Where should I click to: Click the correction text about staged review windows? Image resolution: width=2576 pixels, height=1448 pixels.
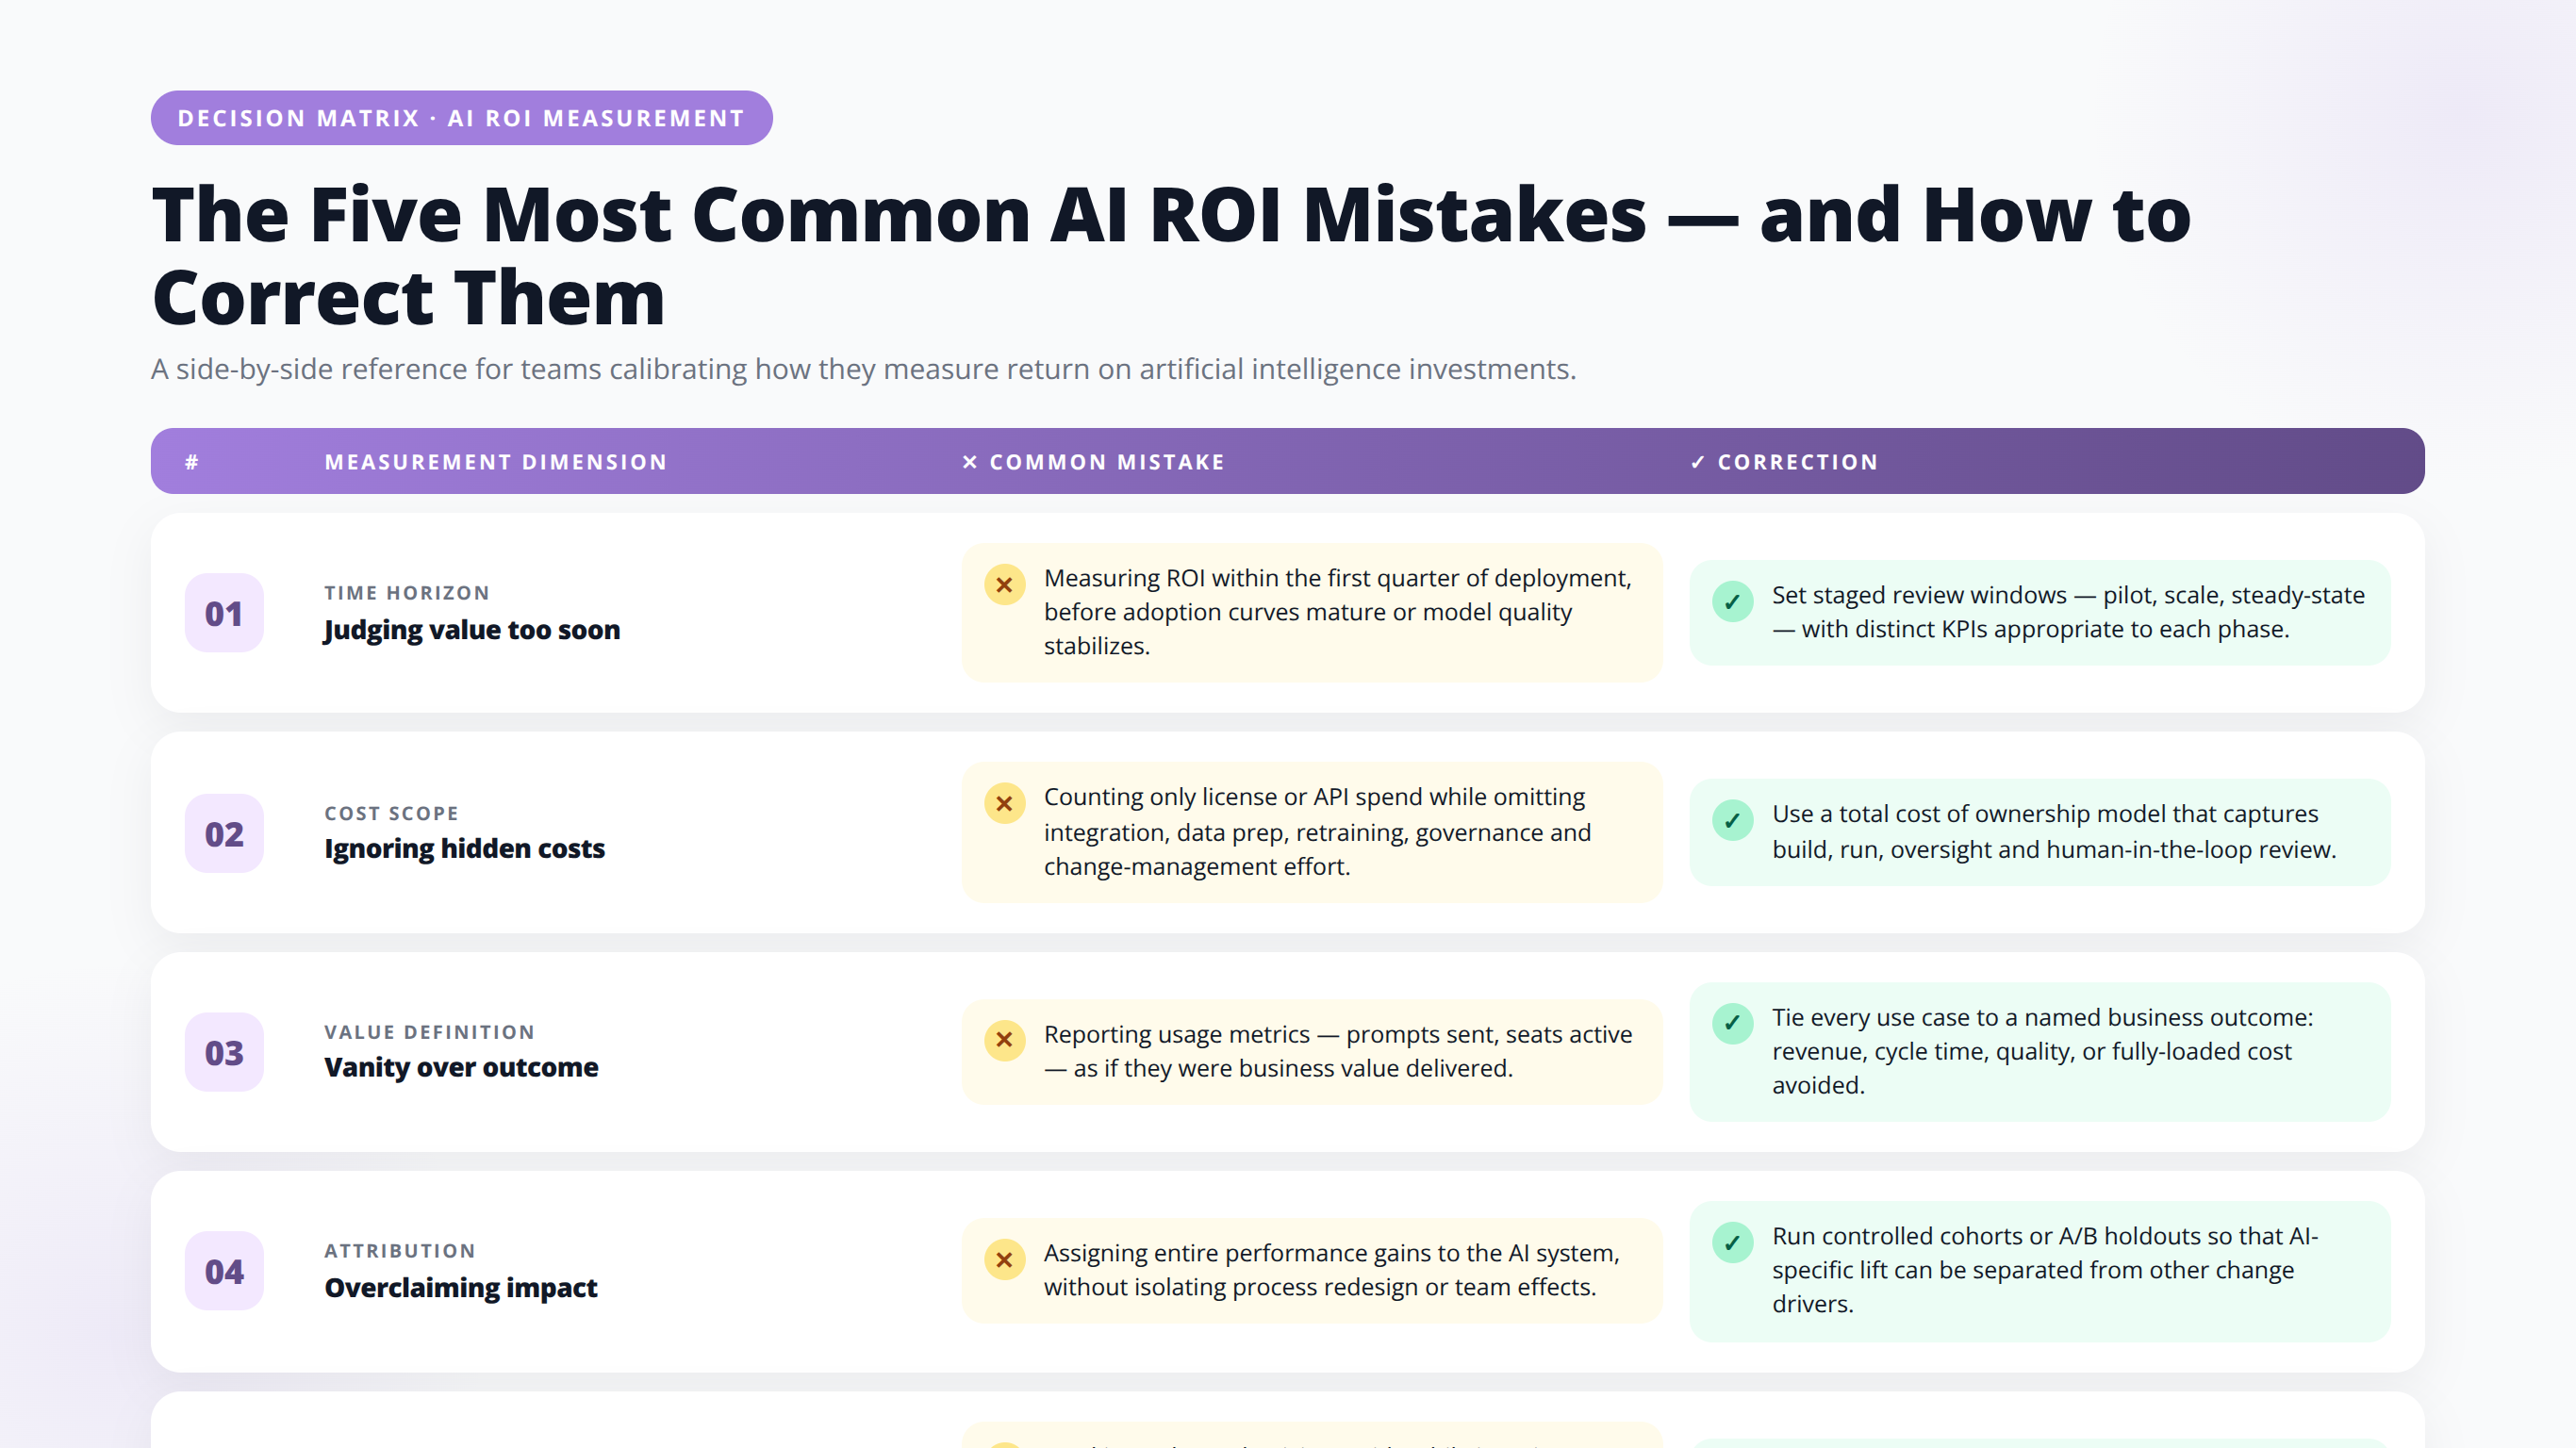(2069, 612)
